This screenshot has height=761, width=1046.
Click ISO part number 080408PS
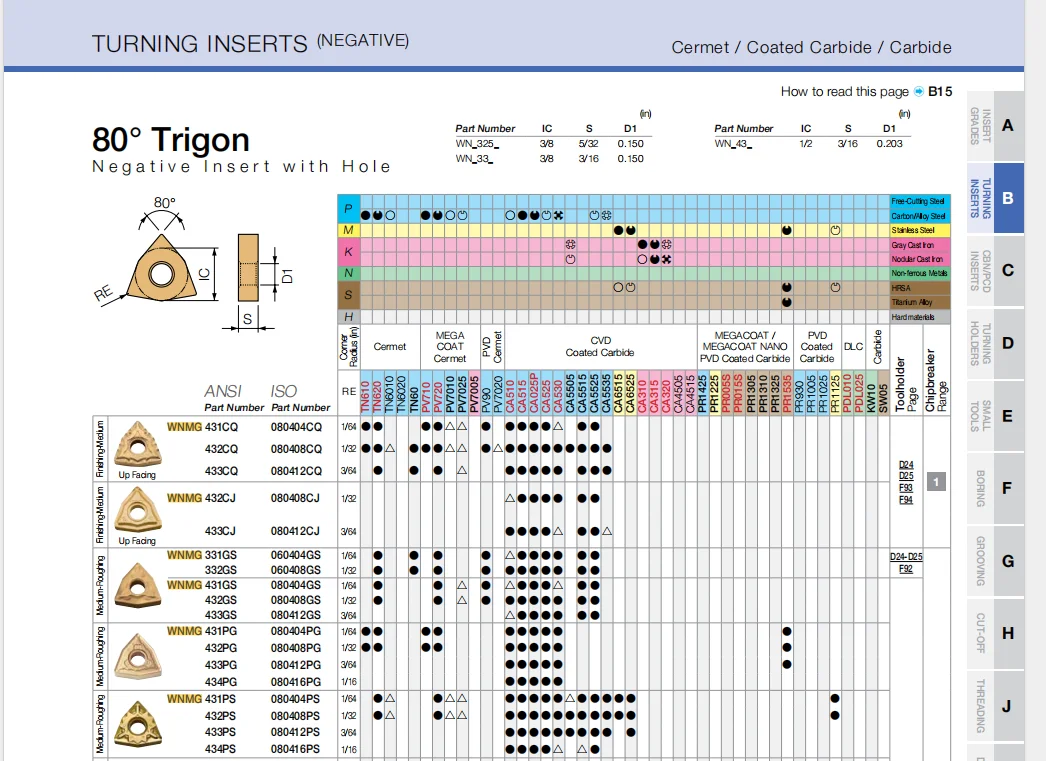coord(295,716)
